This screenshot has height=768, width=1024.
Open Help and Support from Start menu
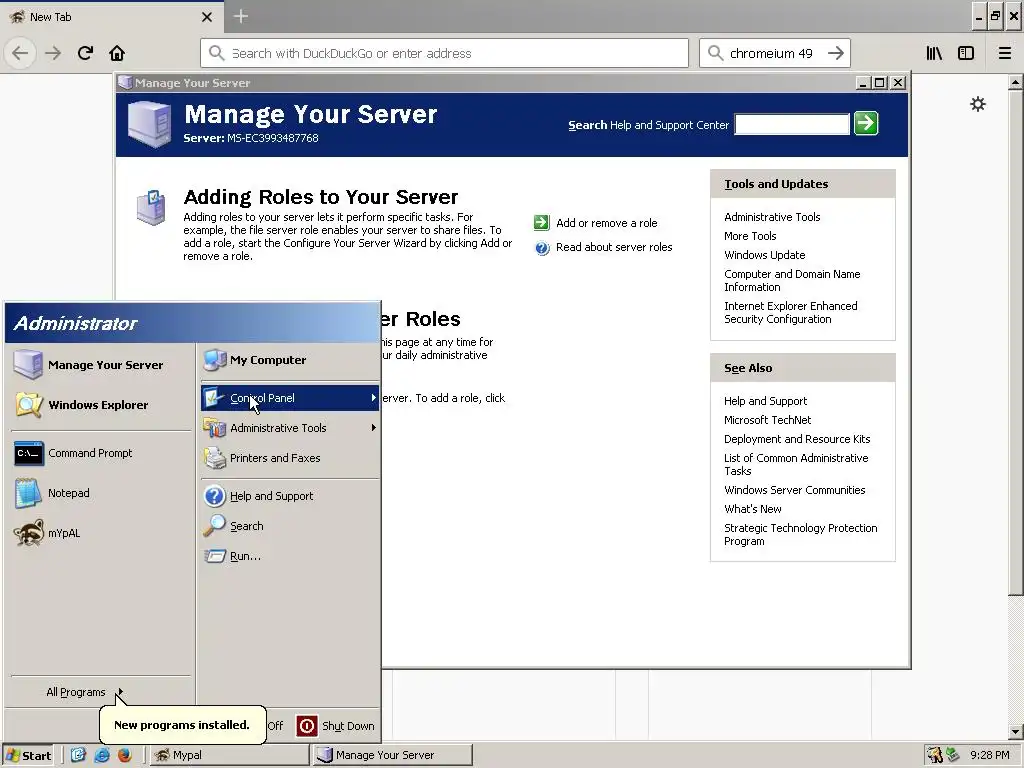[290, 496]
